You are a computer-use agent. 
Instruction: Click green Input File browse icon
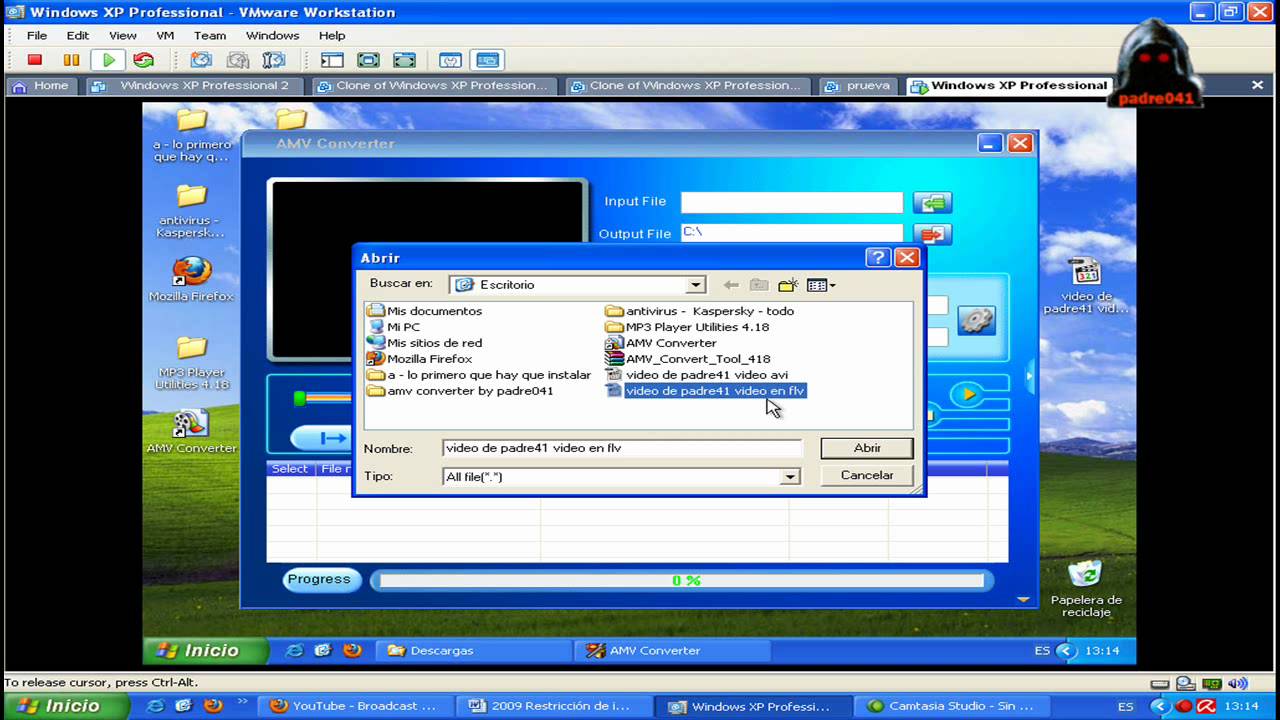tap(932, 203)
